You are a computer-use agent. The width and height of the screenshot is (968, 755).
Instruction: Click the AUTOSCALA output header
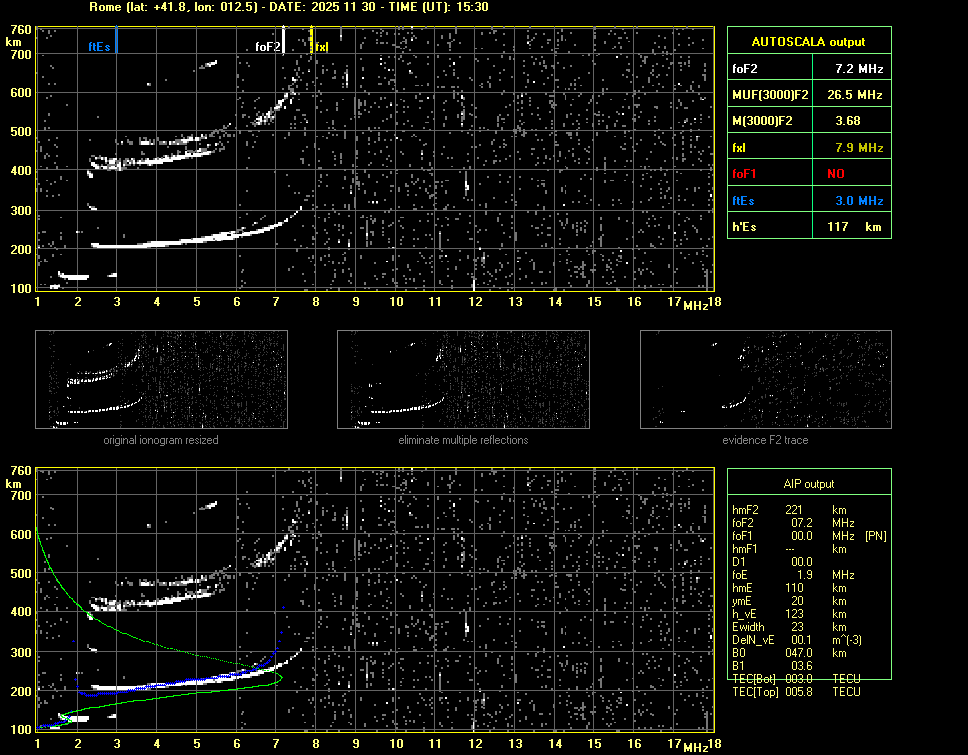click(808, 42)
